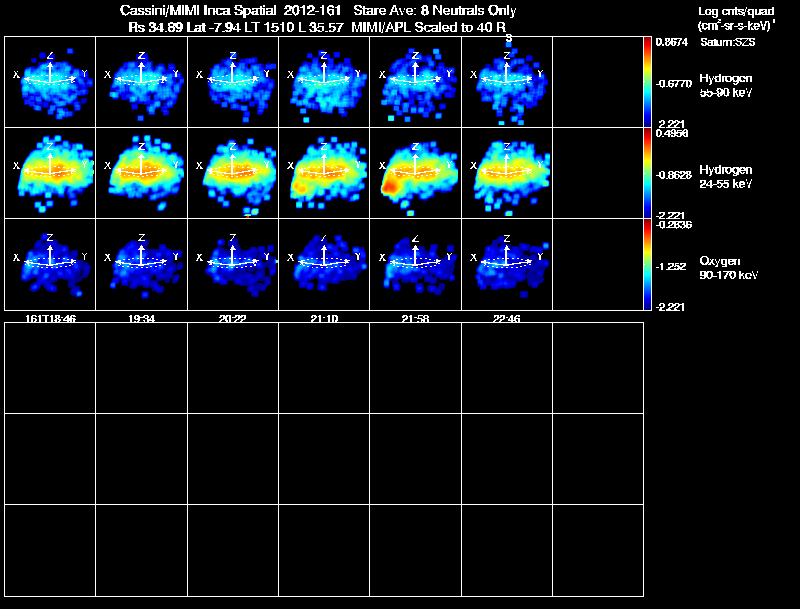Click the 22:46 time label
Screen dimensions: 800x609
click(507, 318)
